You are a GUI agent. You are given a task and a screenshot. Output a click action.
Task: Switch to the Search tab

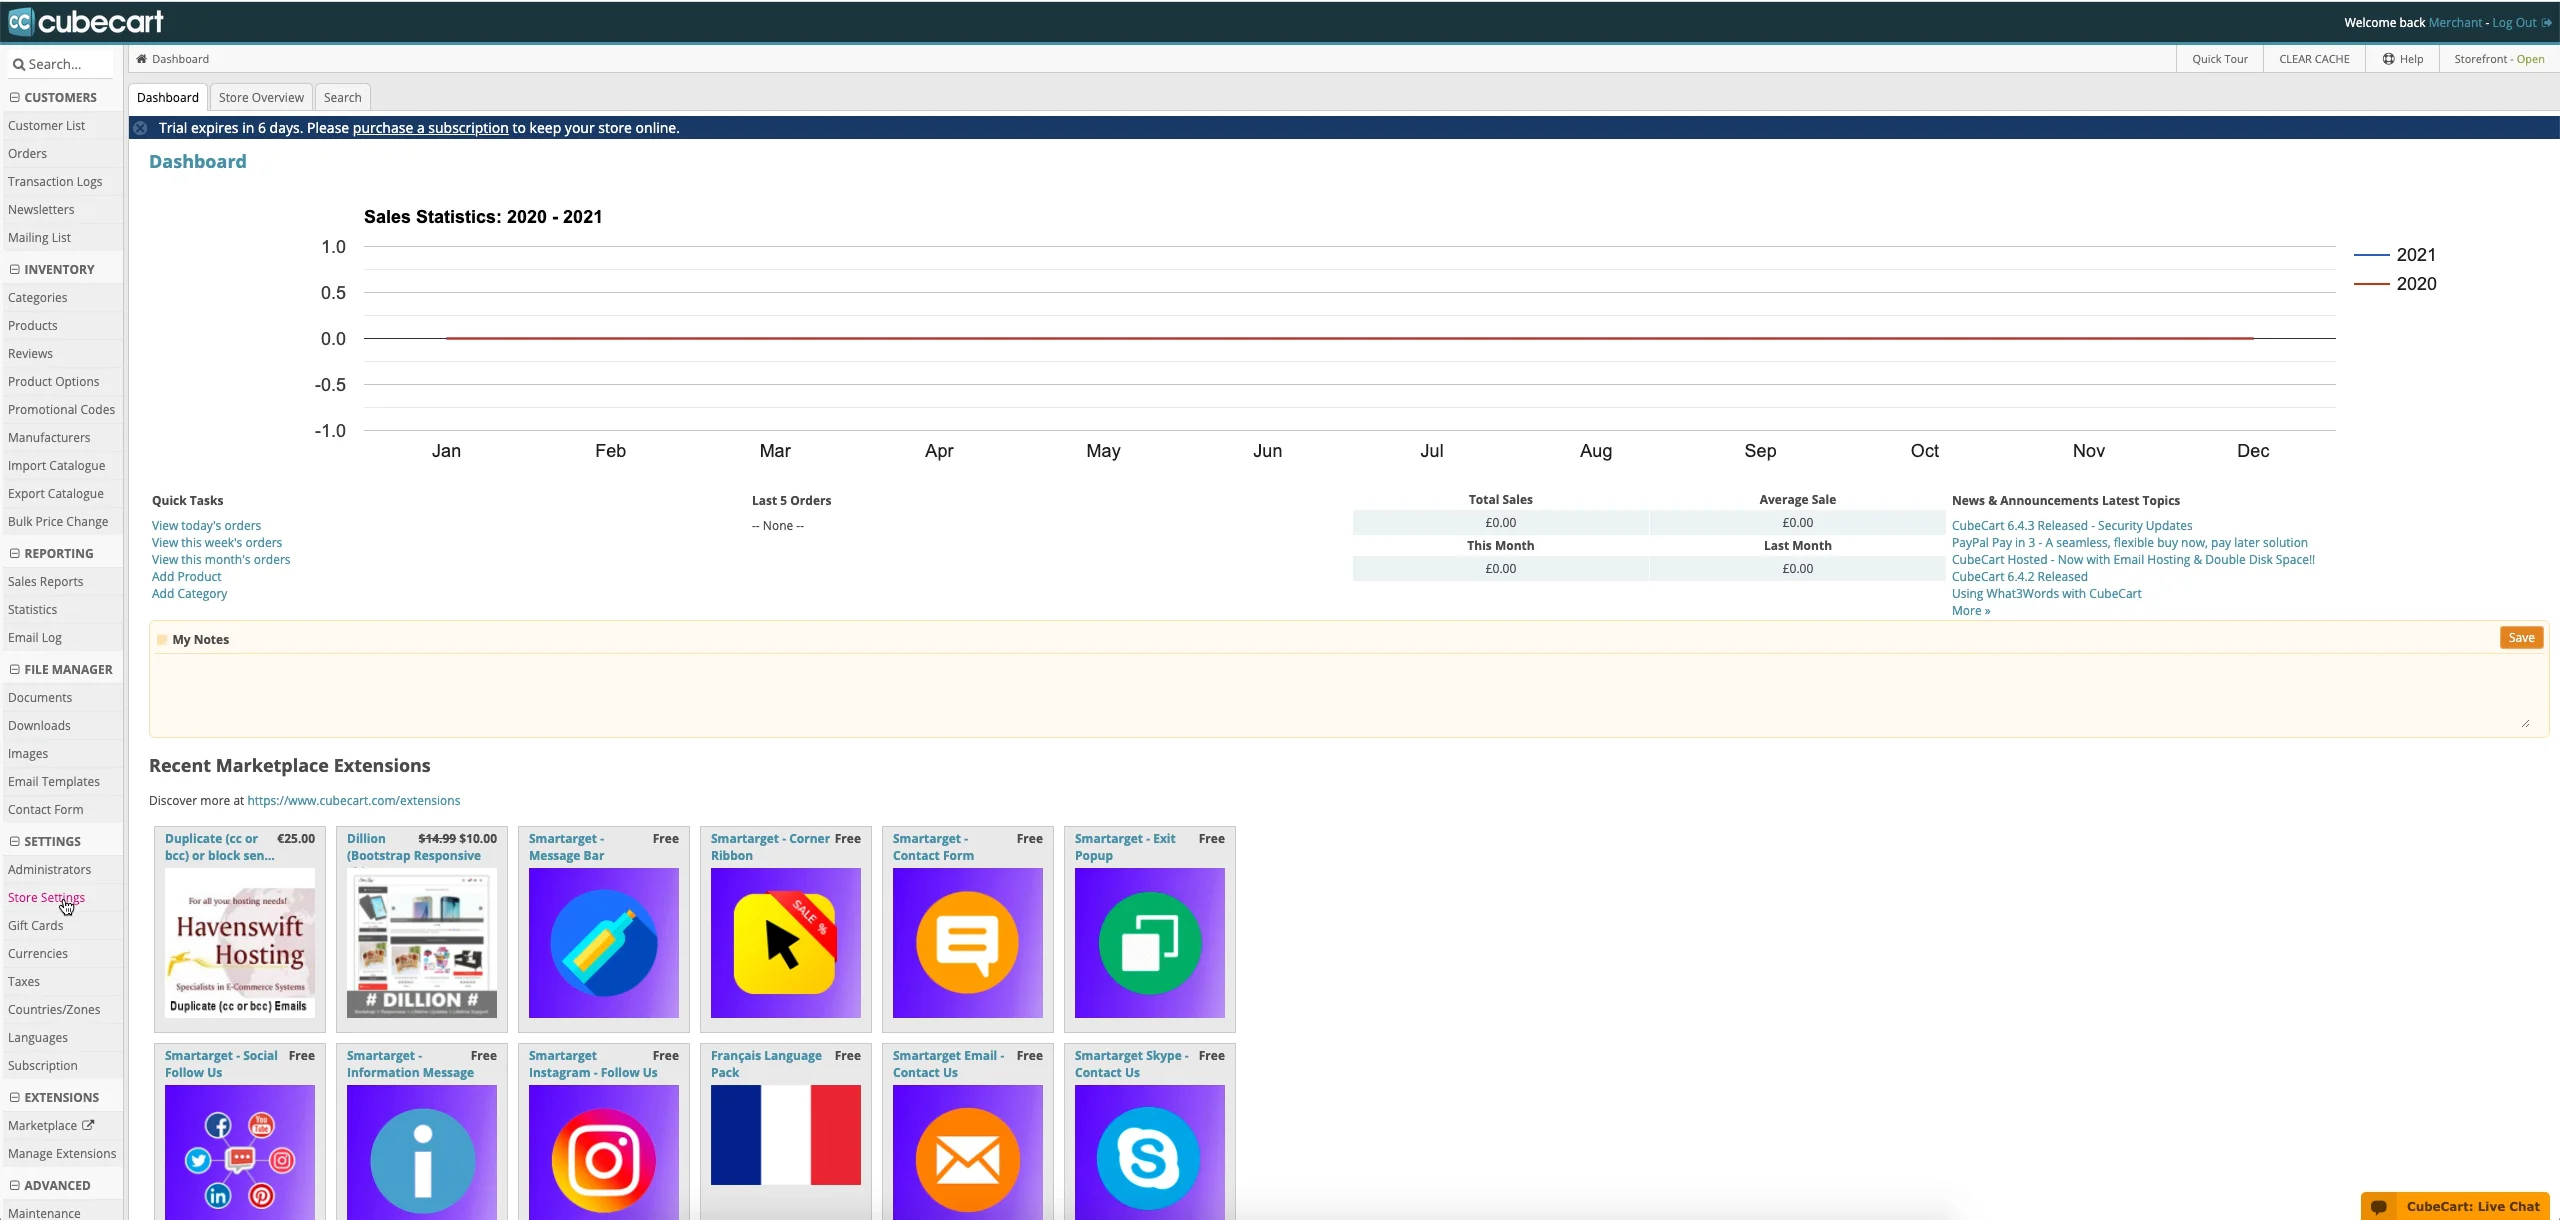(342, 97)
